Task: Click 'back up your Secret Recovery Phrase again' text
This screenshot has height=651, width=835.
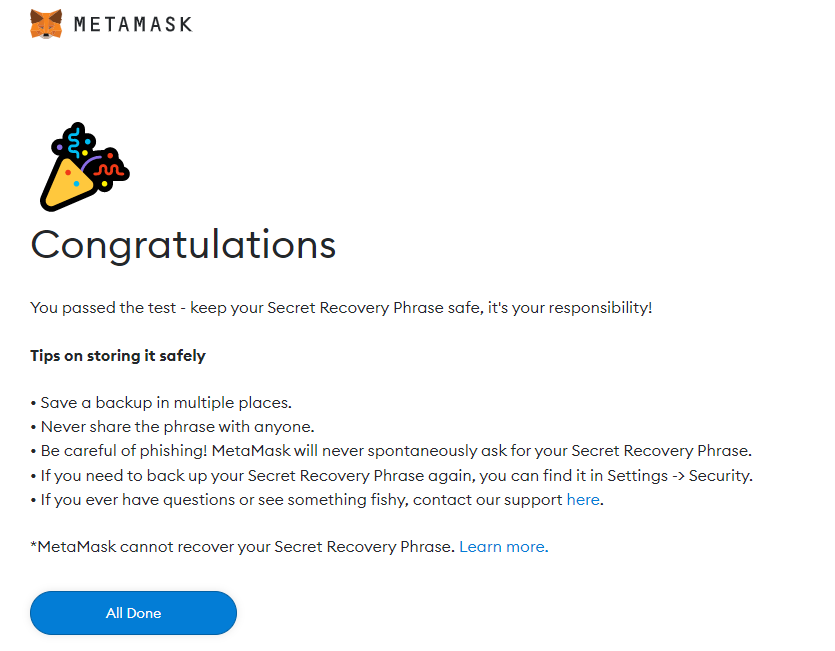Action: [310, 475]
